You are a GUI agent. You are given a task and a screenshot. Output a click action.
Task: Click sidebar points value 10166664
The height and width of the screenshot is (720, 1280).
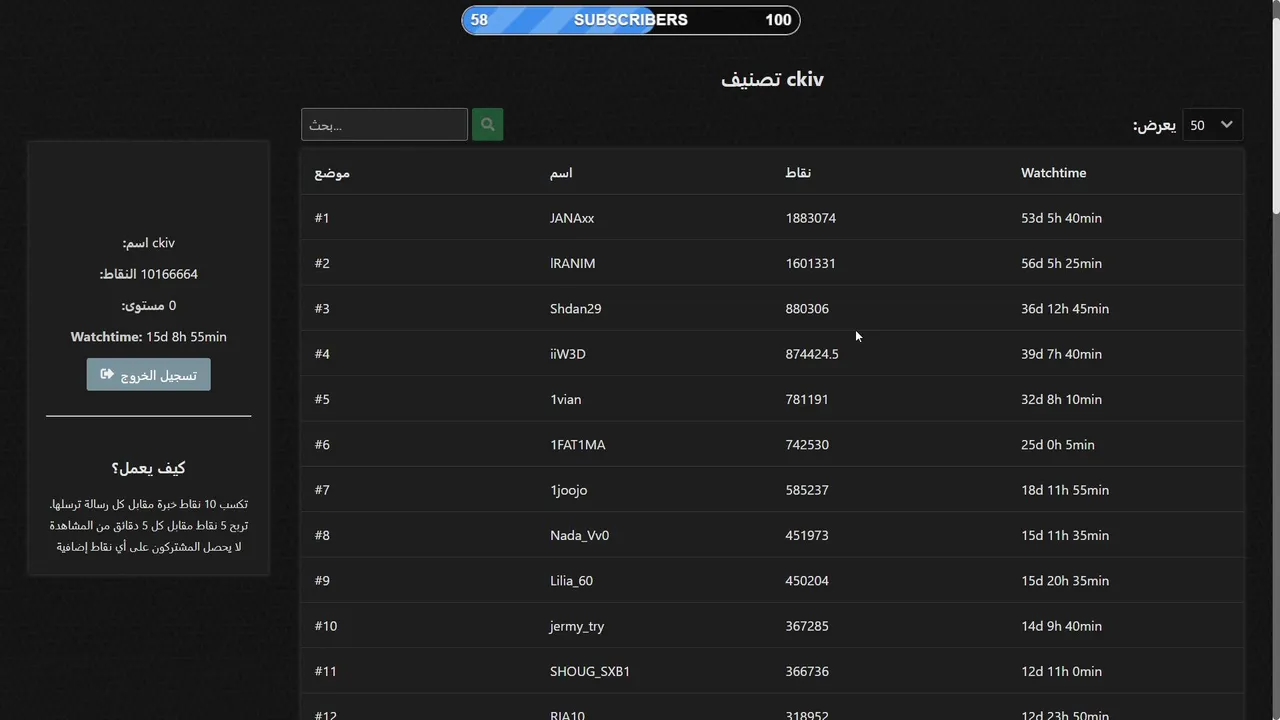(169, 274)
